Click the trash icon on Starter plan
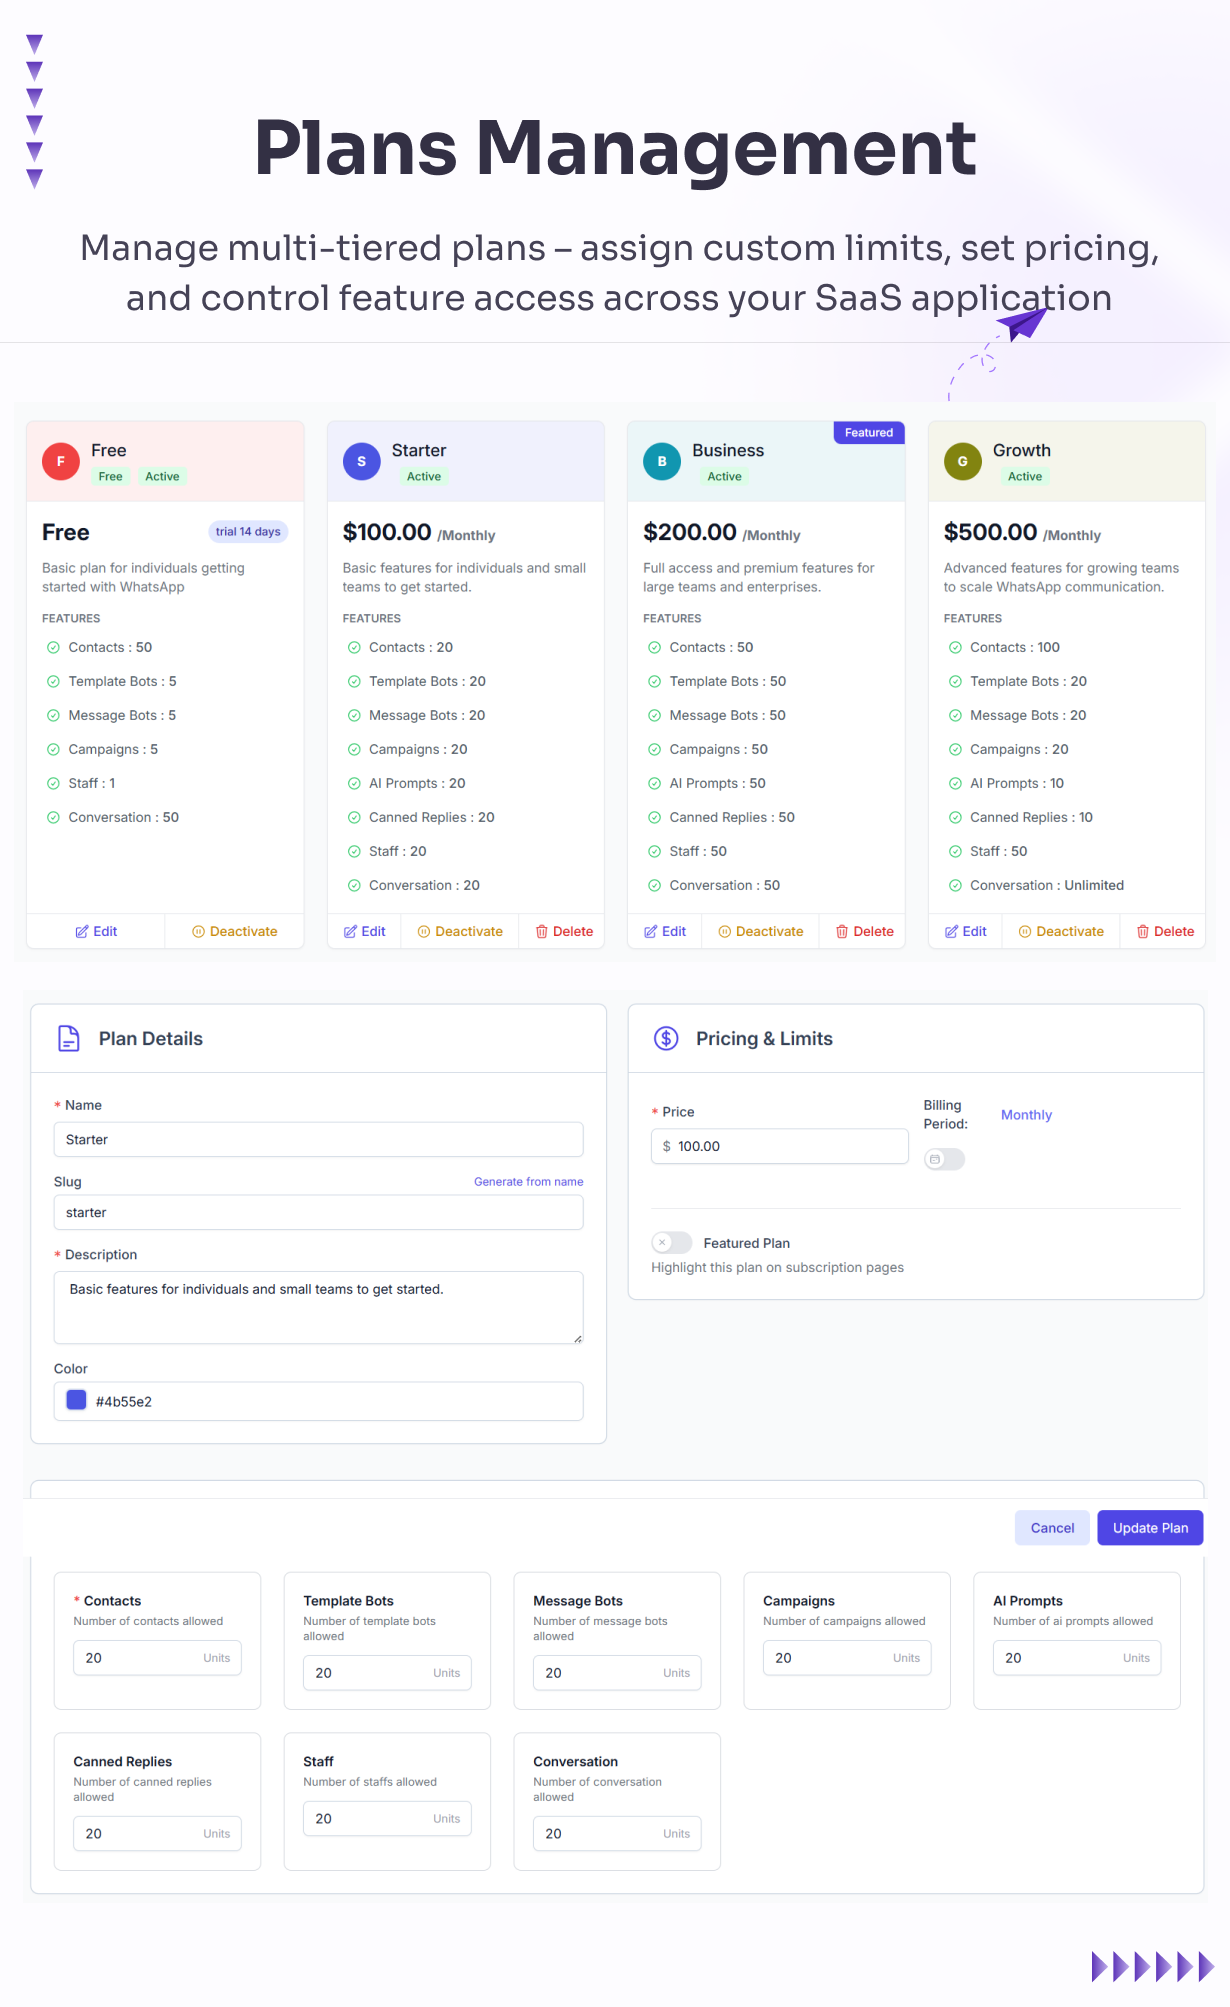The image size is (1230, 2007). (542, 931)
